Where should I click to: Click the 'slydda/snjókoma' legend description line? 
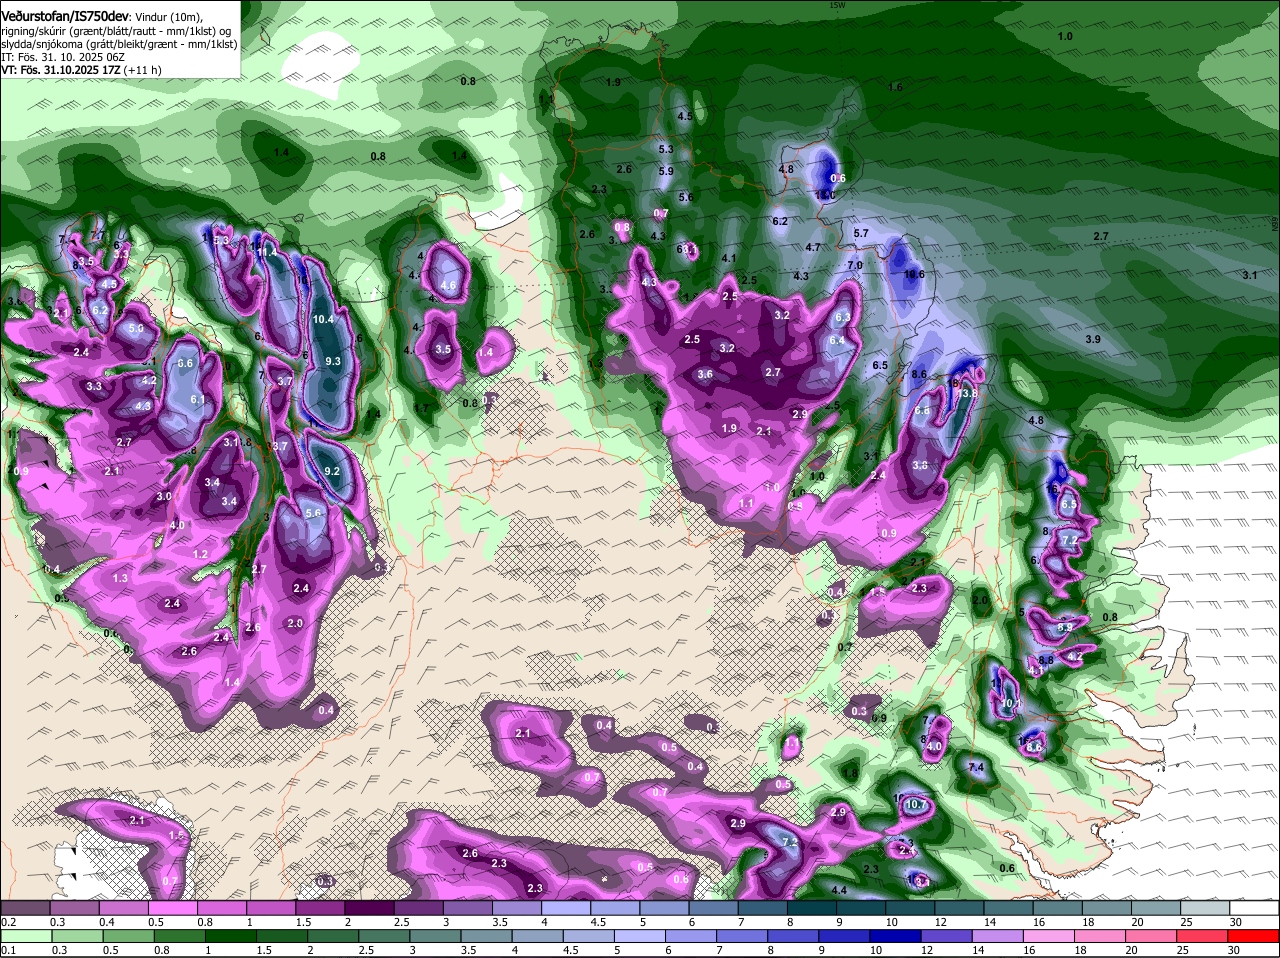tap(118, 44)
